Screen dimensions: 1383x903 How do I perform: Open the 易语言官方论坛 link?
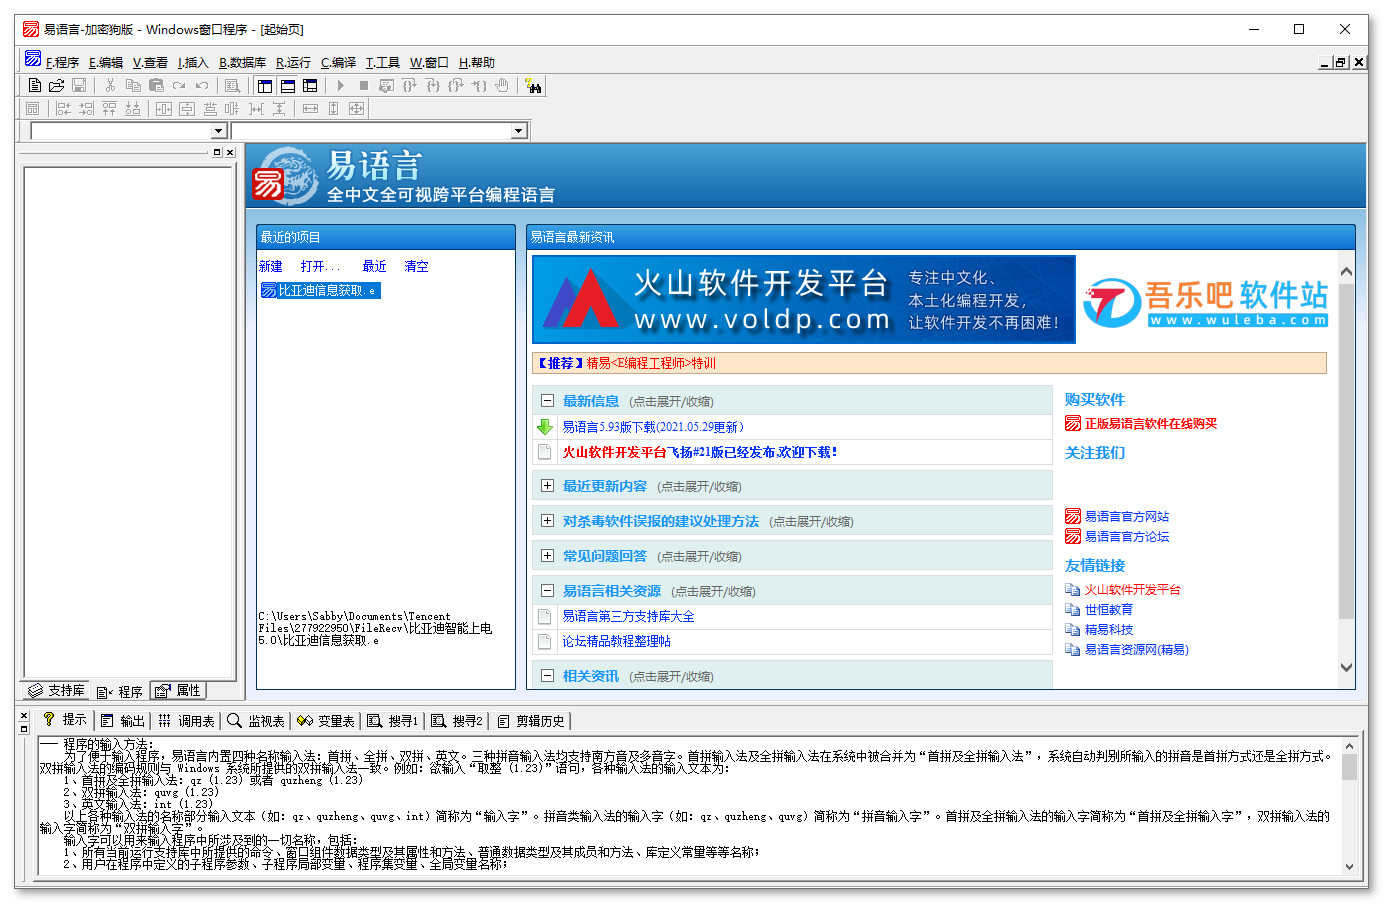[x=1127, y=537]
